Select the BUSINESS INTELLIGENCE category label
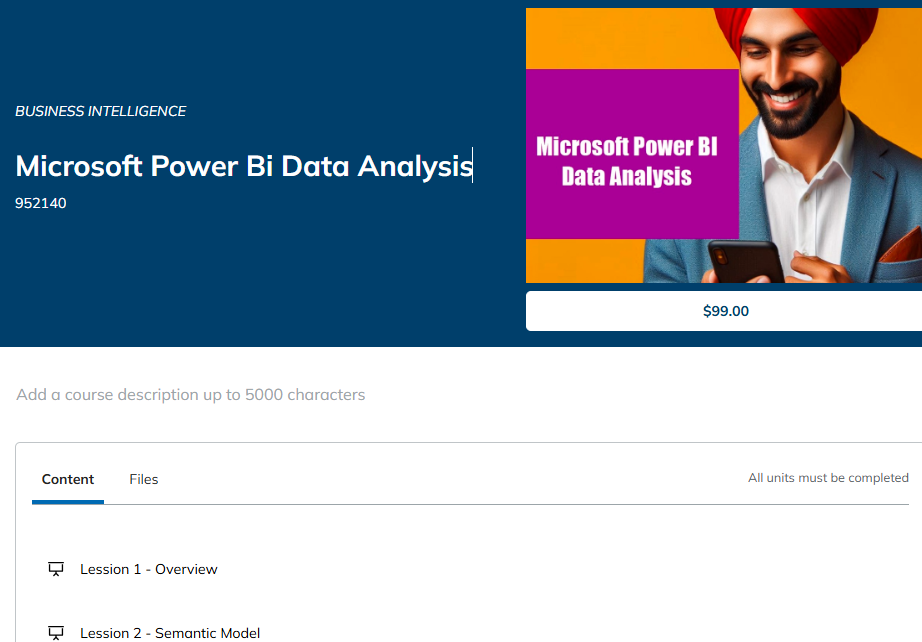 [x=101, y=111]
